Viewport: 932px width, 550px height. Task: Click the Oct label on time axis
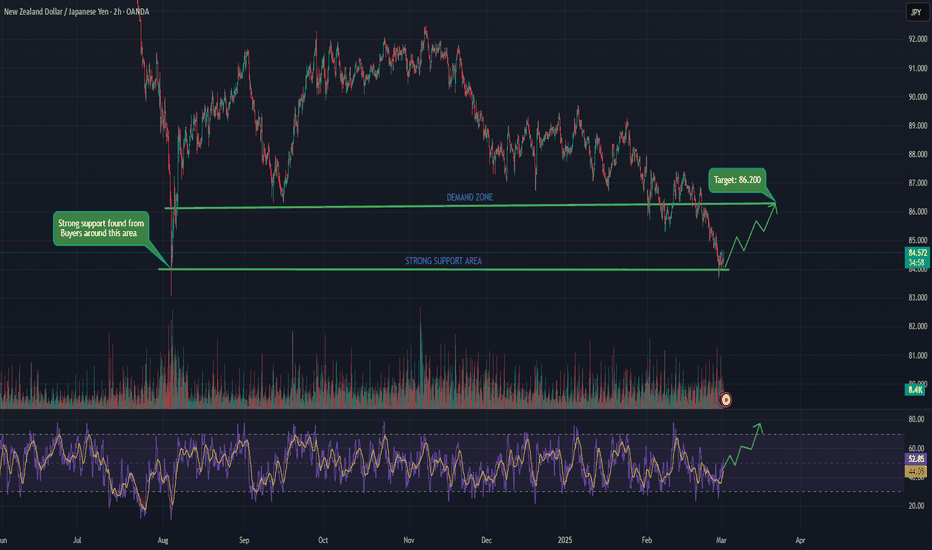pos(323,540)
